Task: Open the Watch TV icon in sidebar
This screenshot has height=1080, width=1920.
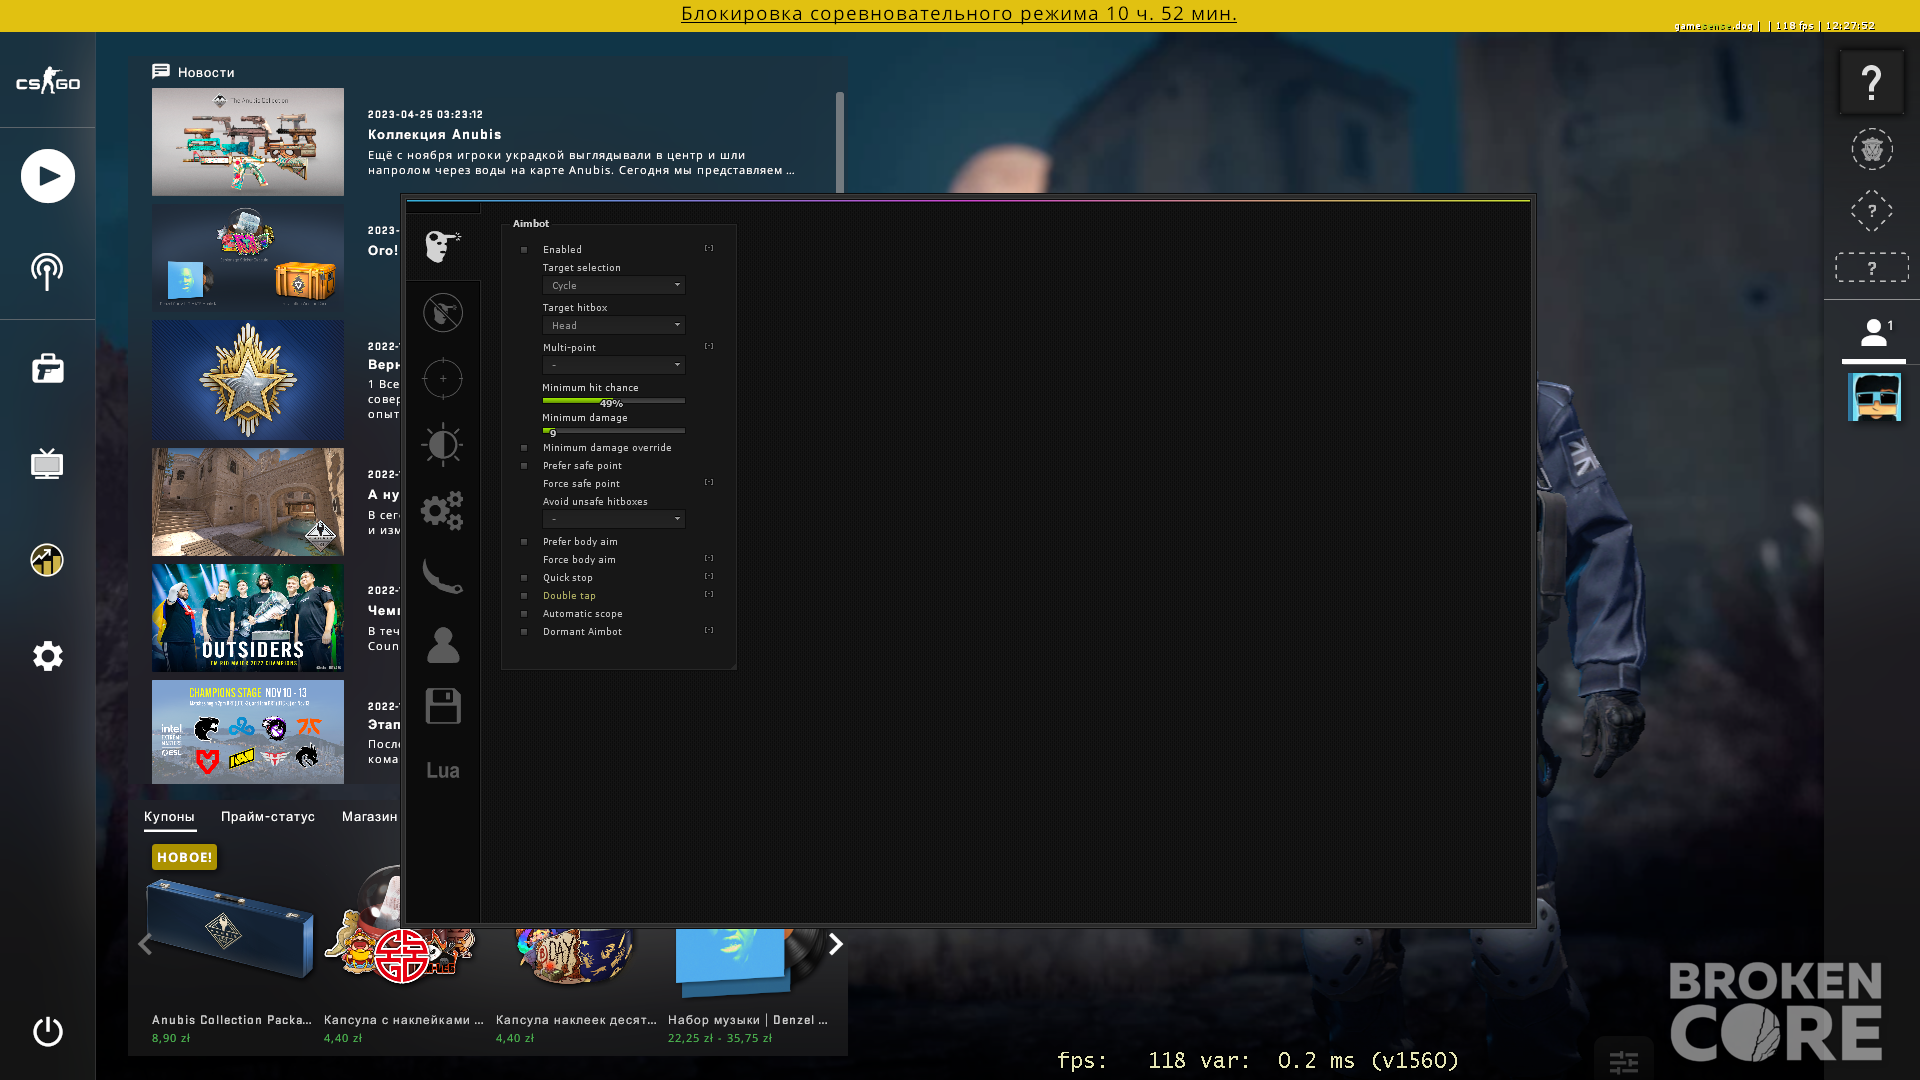Action: pos(47,463)
